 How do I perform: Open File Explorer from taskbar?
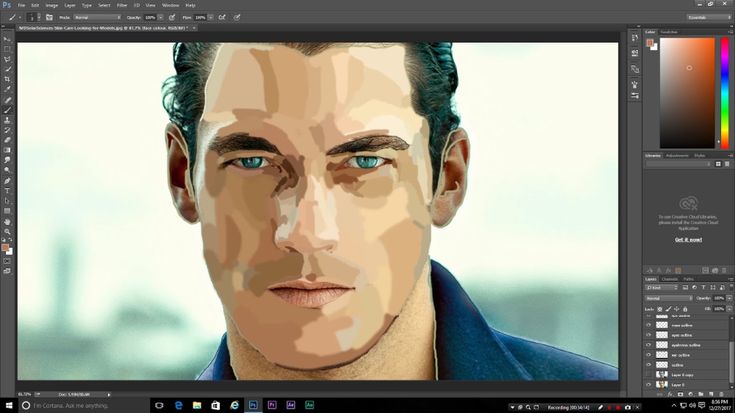click(x=197, y=405)
